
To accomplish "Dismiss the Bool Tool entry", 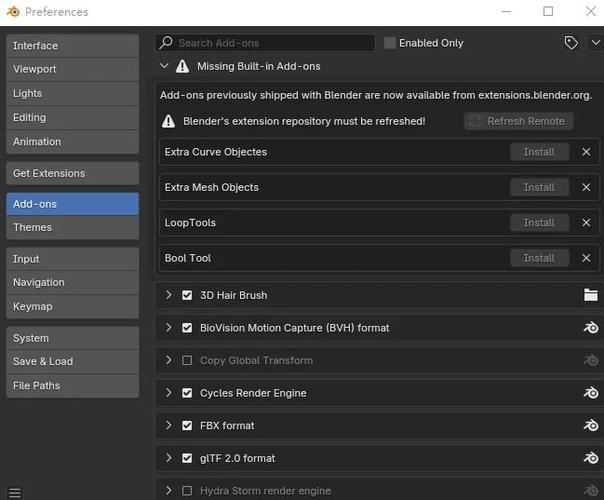I will click(x=586, y=258).
